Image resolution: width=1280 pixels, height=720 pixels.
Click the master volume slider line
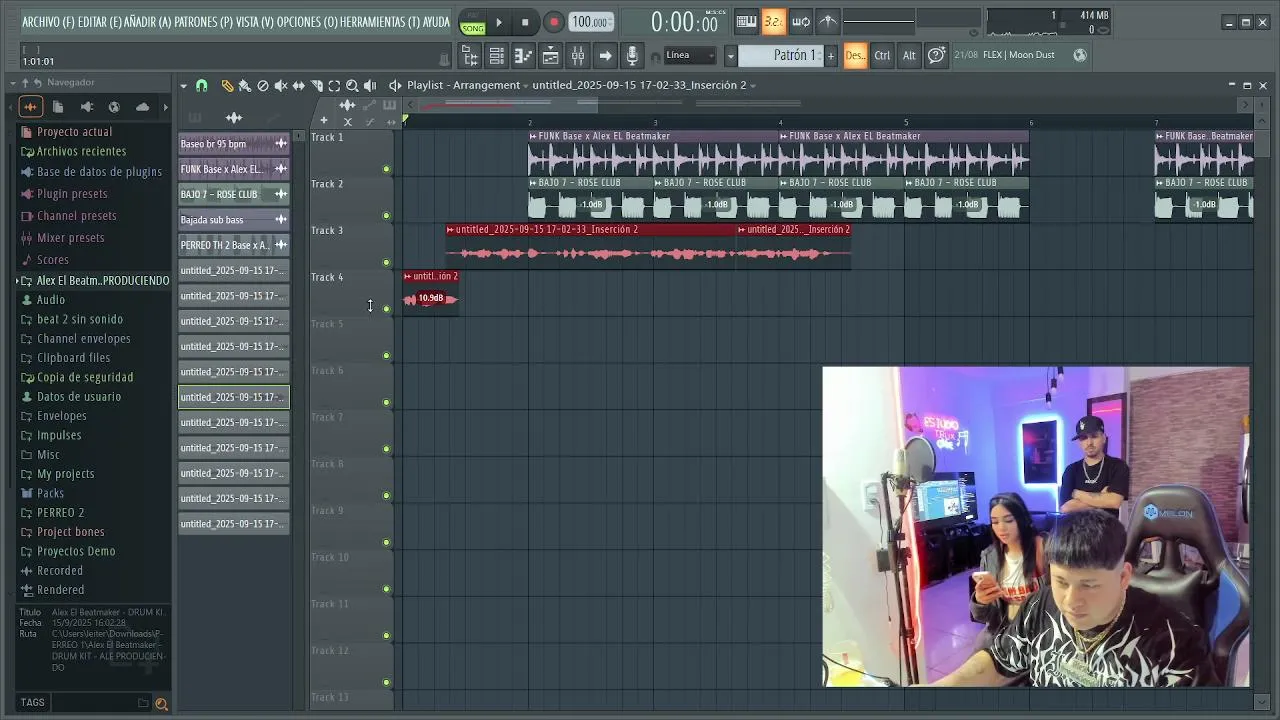[879, 21]
